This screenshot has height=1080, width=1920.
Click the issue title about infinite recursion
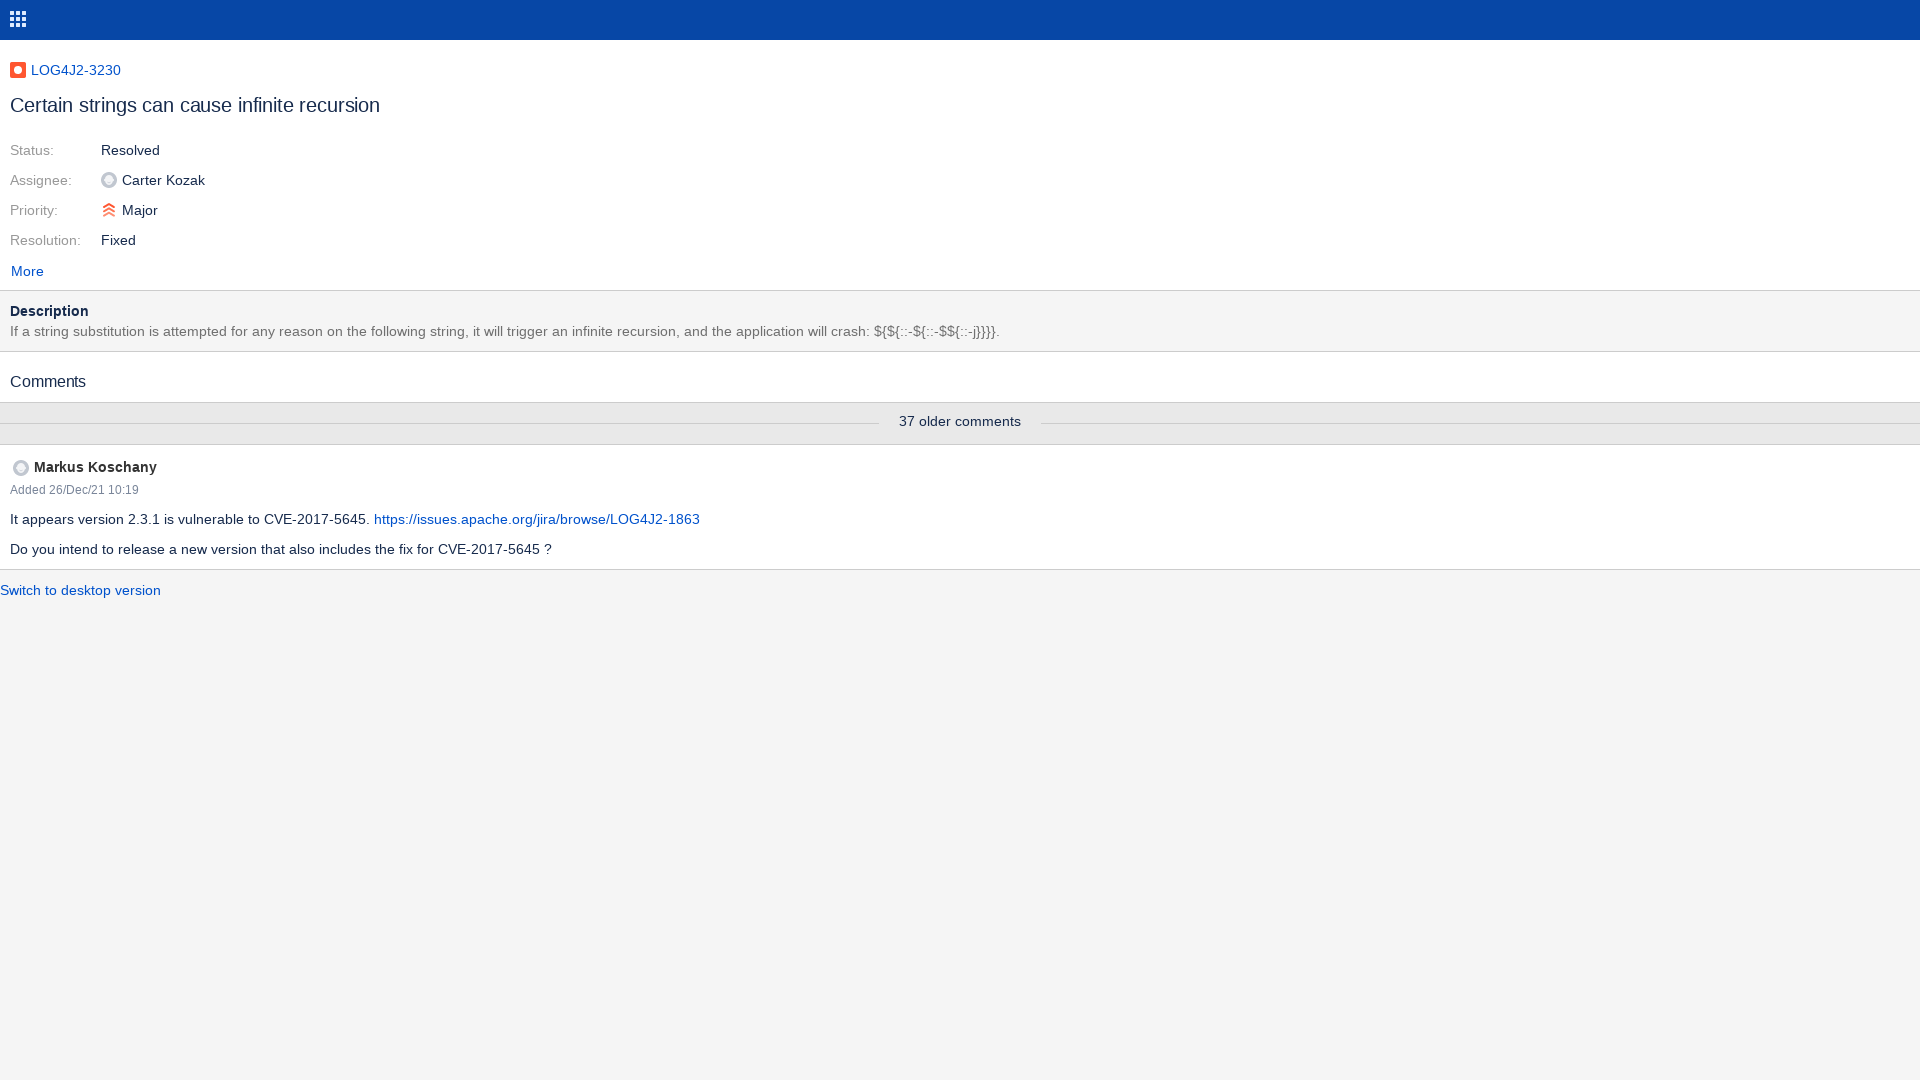pos(195,105)
